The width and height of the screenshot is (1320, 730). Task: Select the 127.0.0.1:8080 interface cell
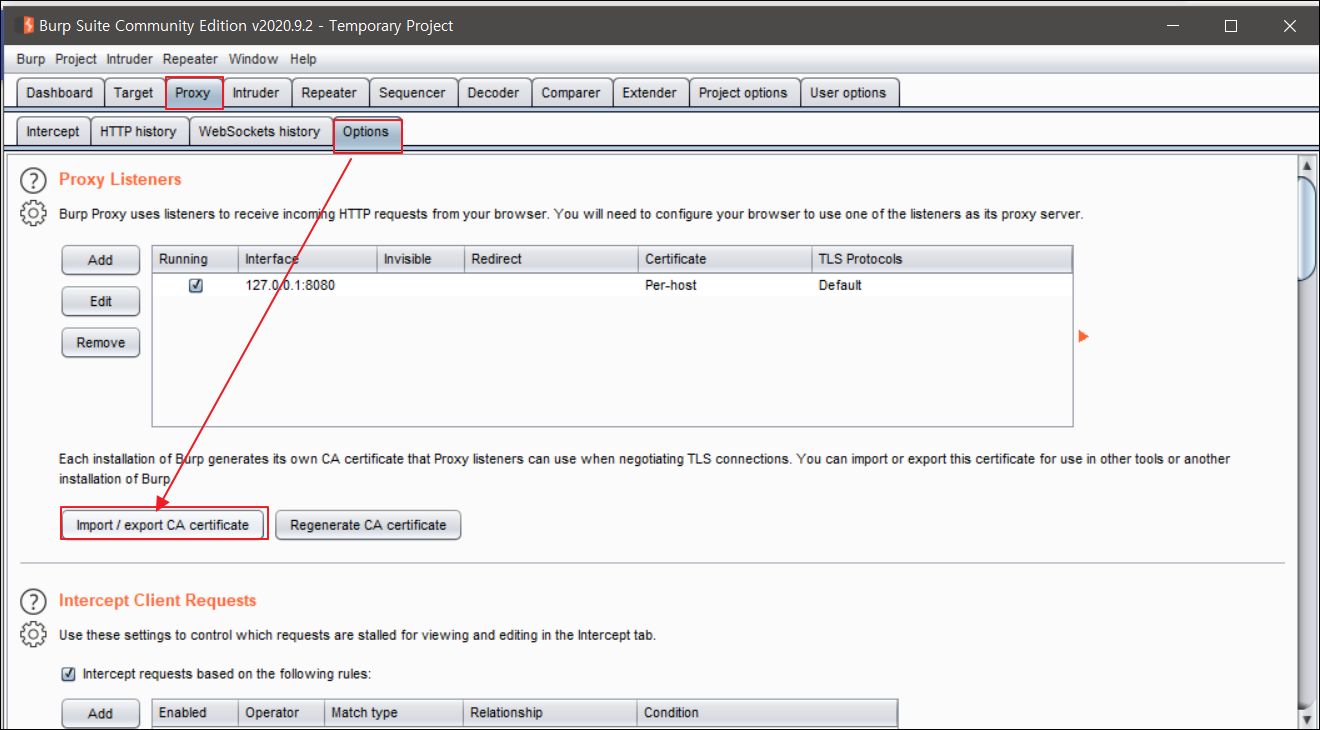coord(308,285)
